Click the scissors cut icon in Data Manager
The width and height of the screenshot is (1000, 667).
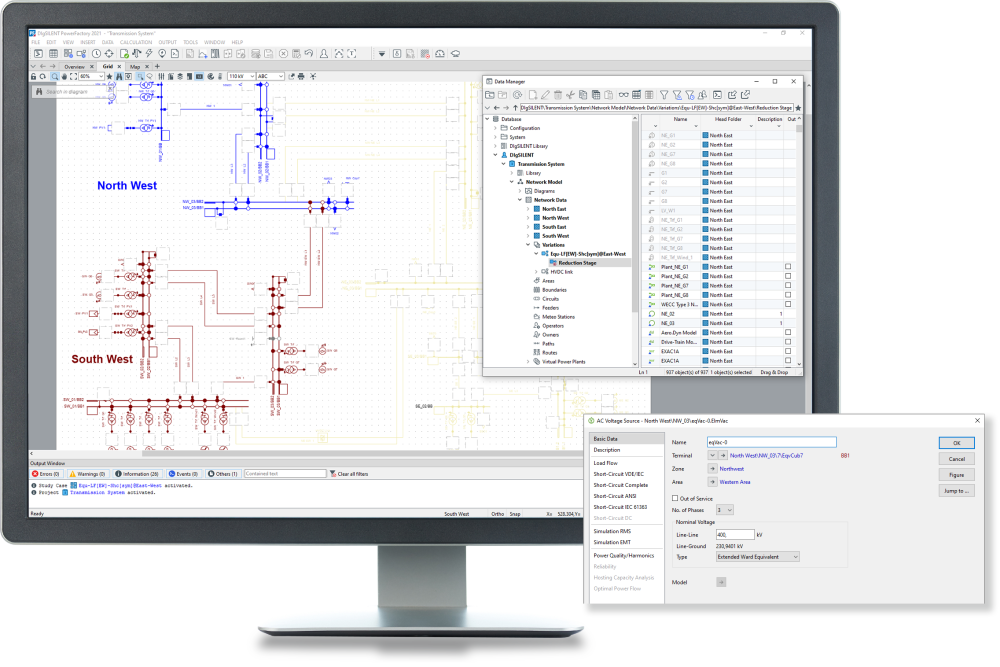571,95
